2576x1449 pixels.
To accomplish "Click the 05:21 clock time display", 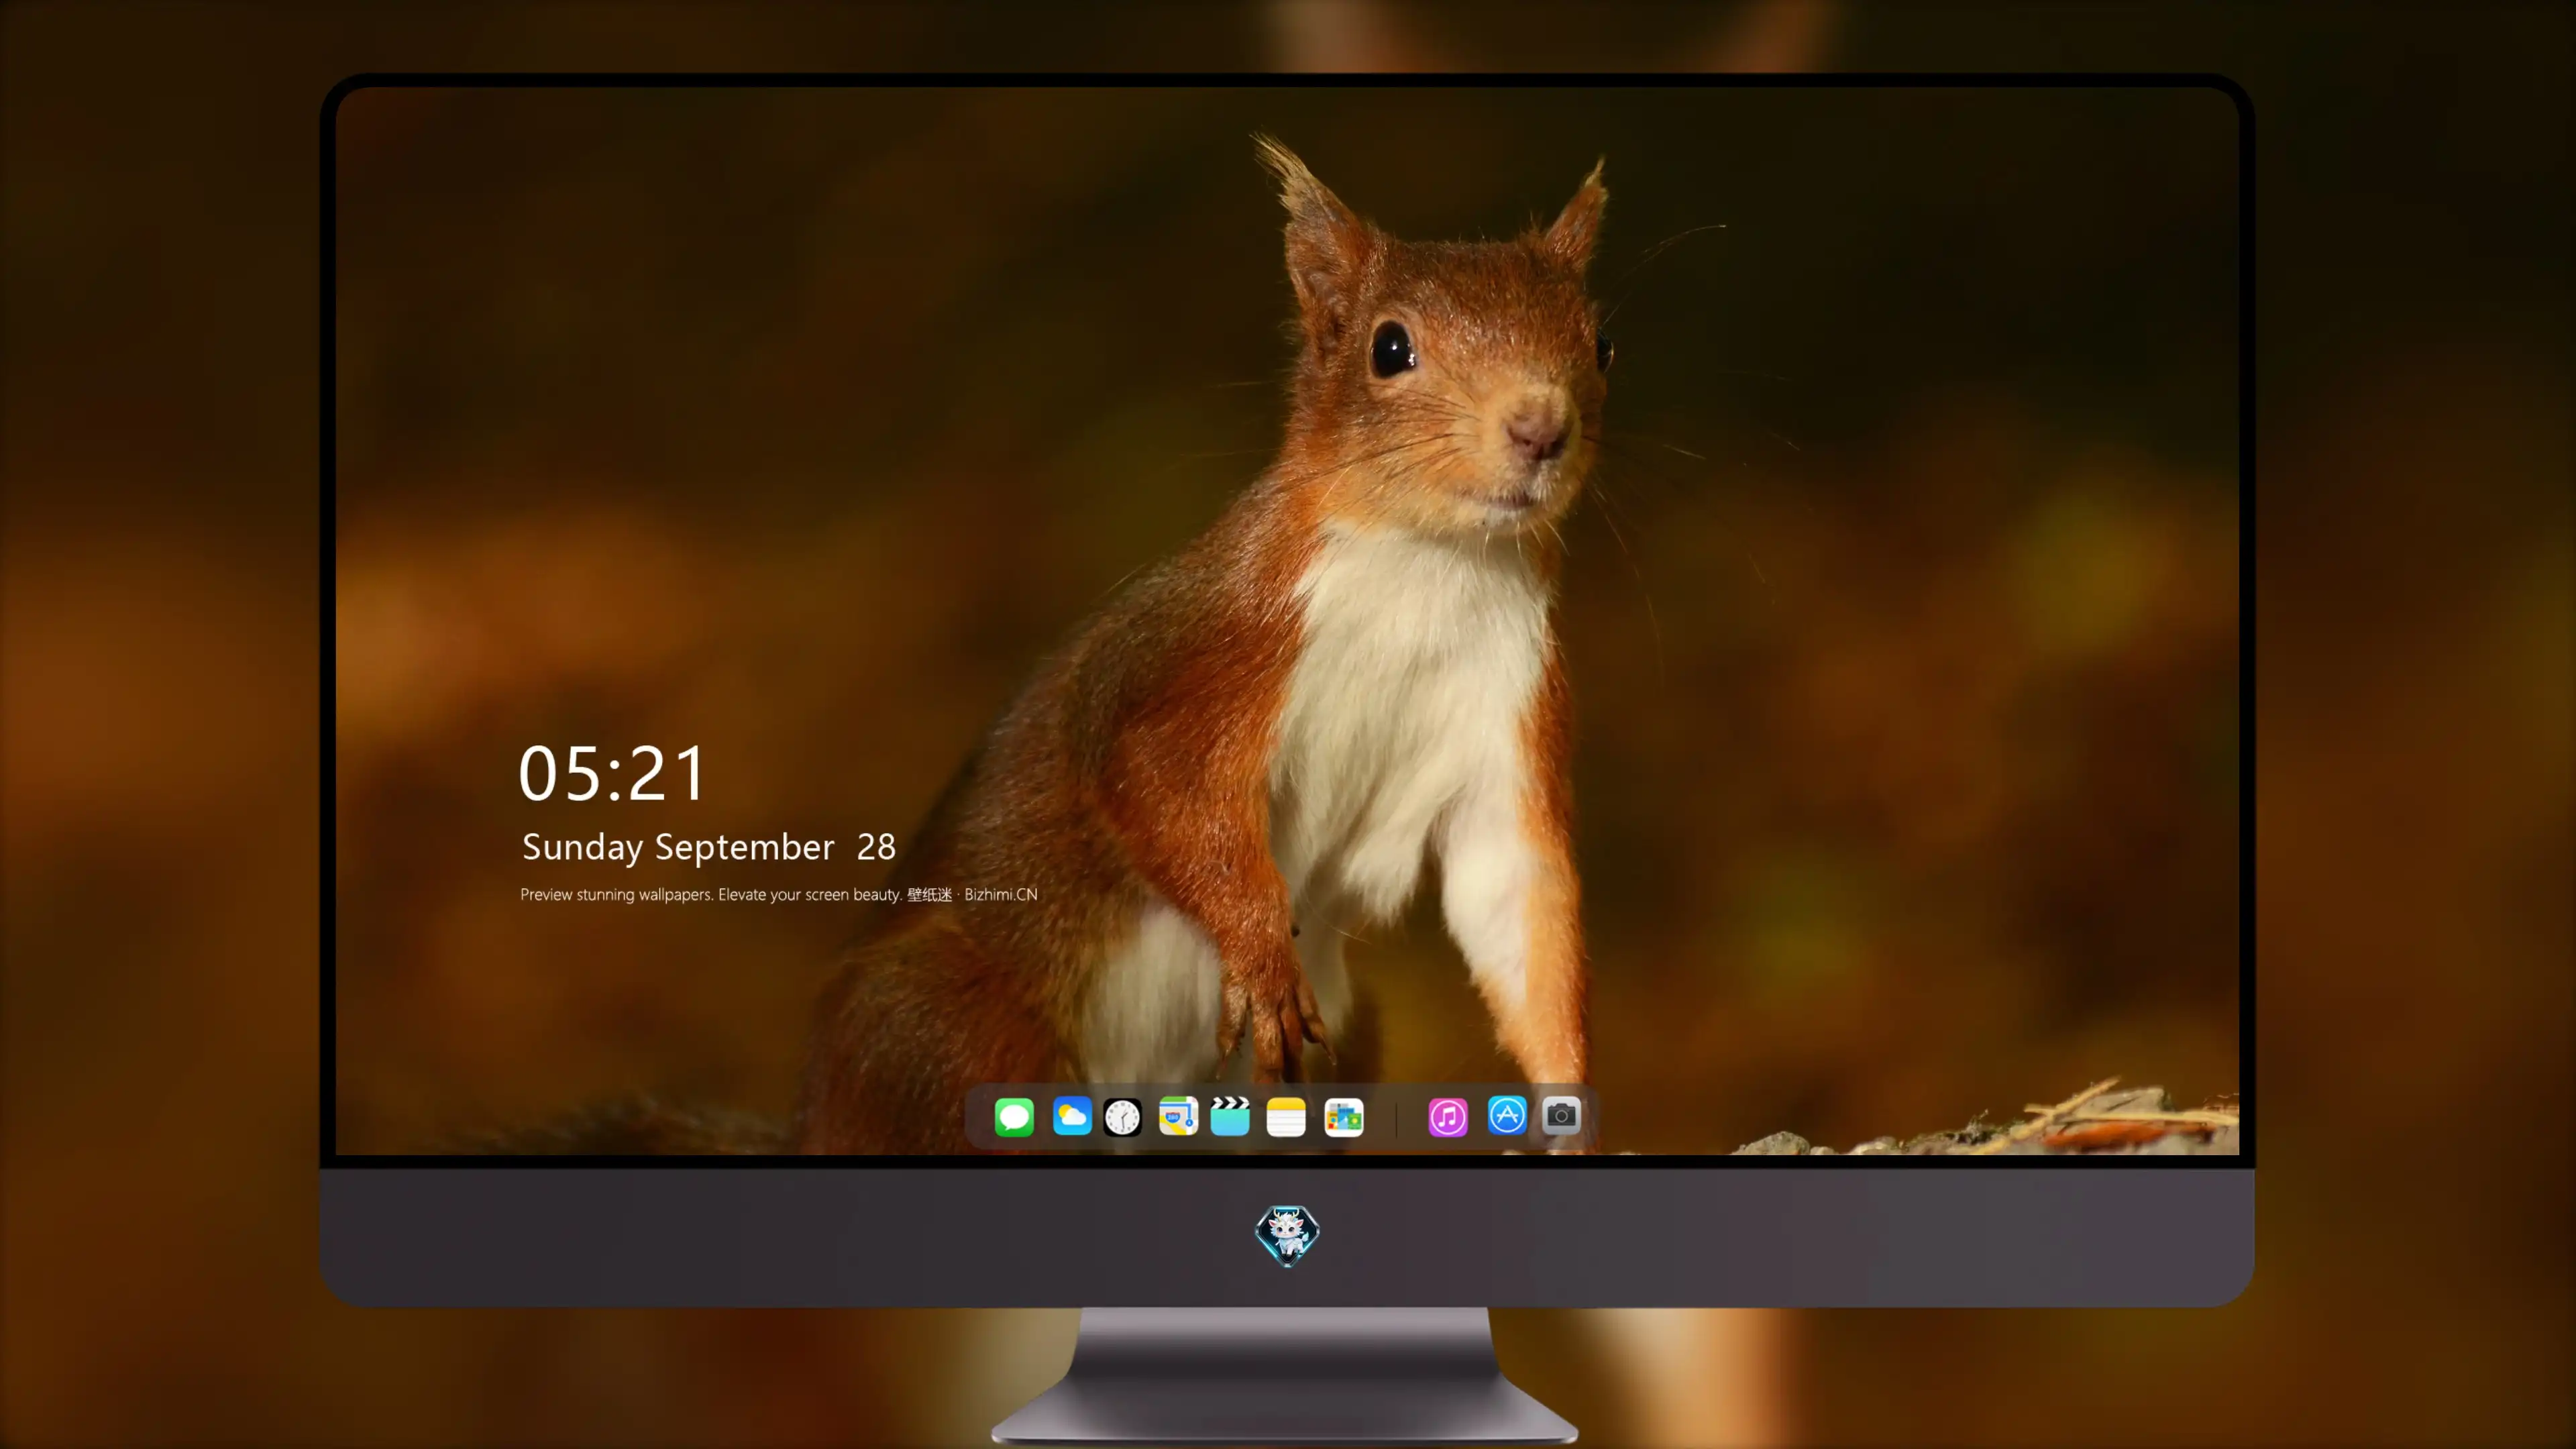I will (x=612, y=774).
